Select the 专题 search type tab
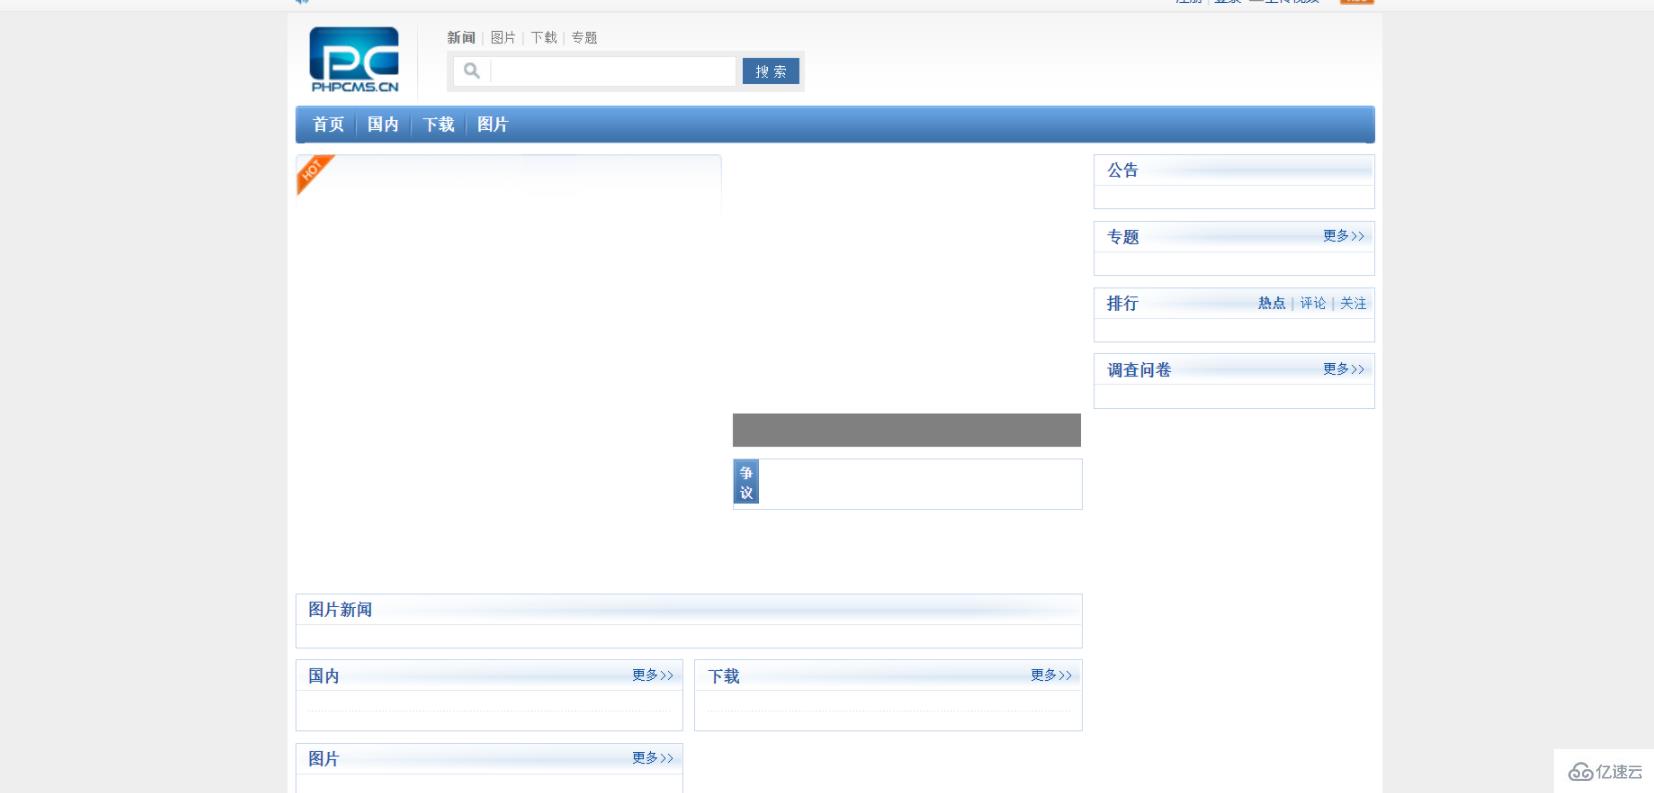 pos(584,38)
